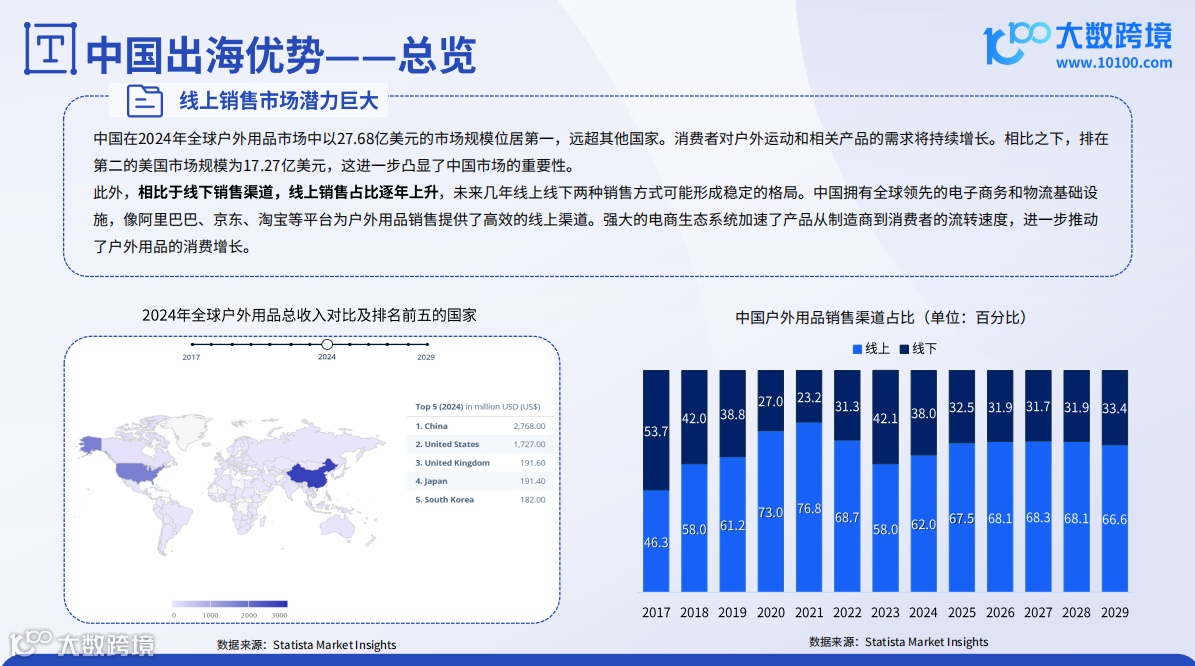Select the "1. China" row in the Top 5 list
1195x666 pixels.
coord(470,425)
